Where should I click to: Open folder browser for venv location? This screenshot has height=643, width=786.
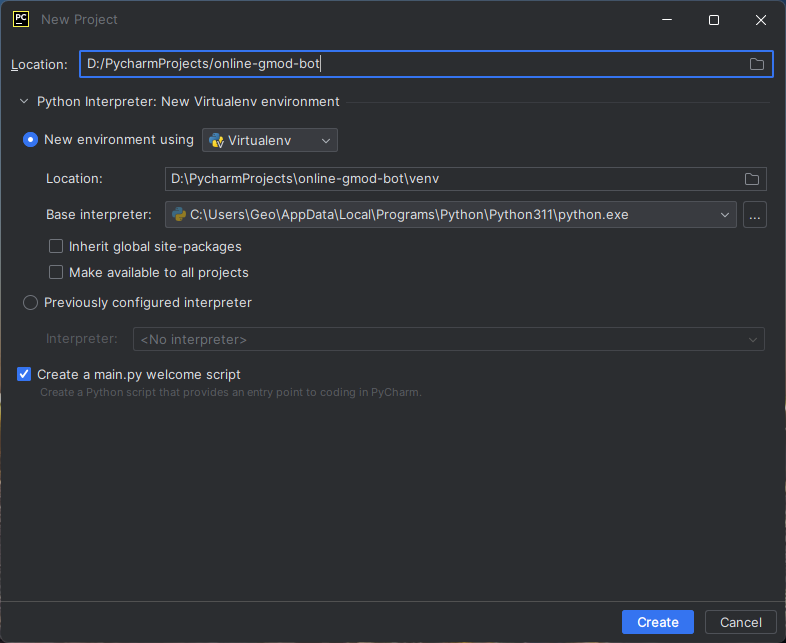[x=751, y=179]
